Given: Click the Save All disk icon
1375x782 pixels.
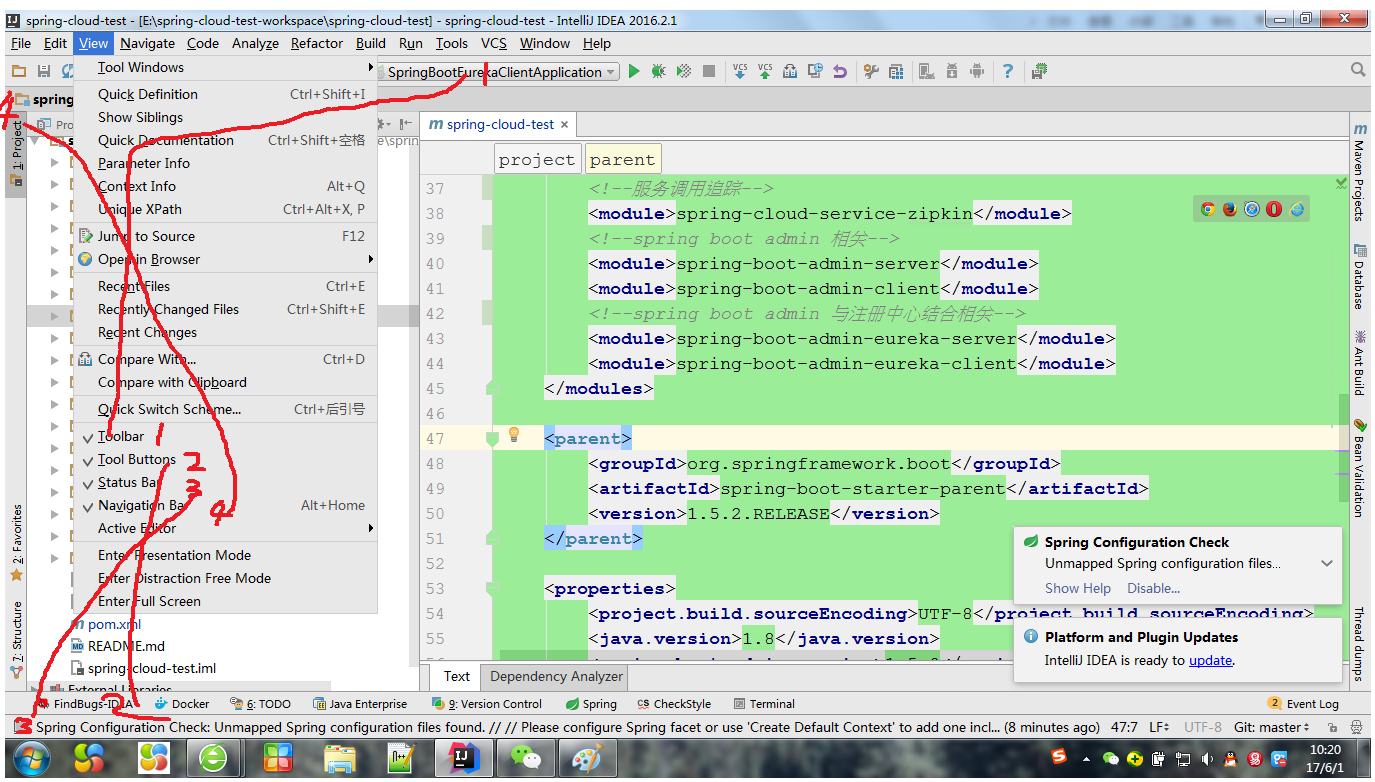Looking at the screenshot, I should point(44,71).
